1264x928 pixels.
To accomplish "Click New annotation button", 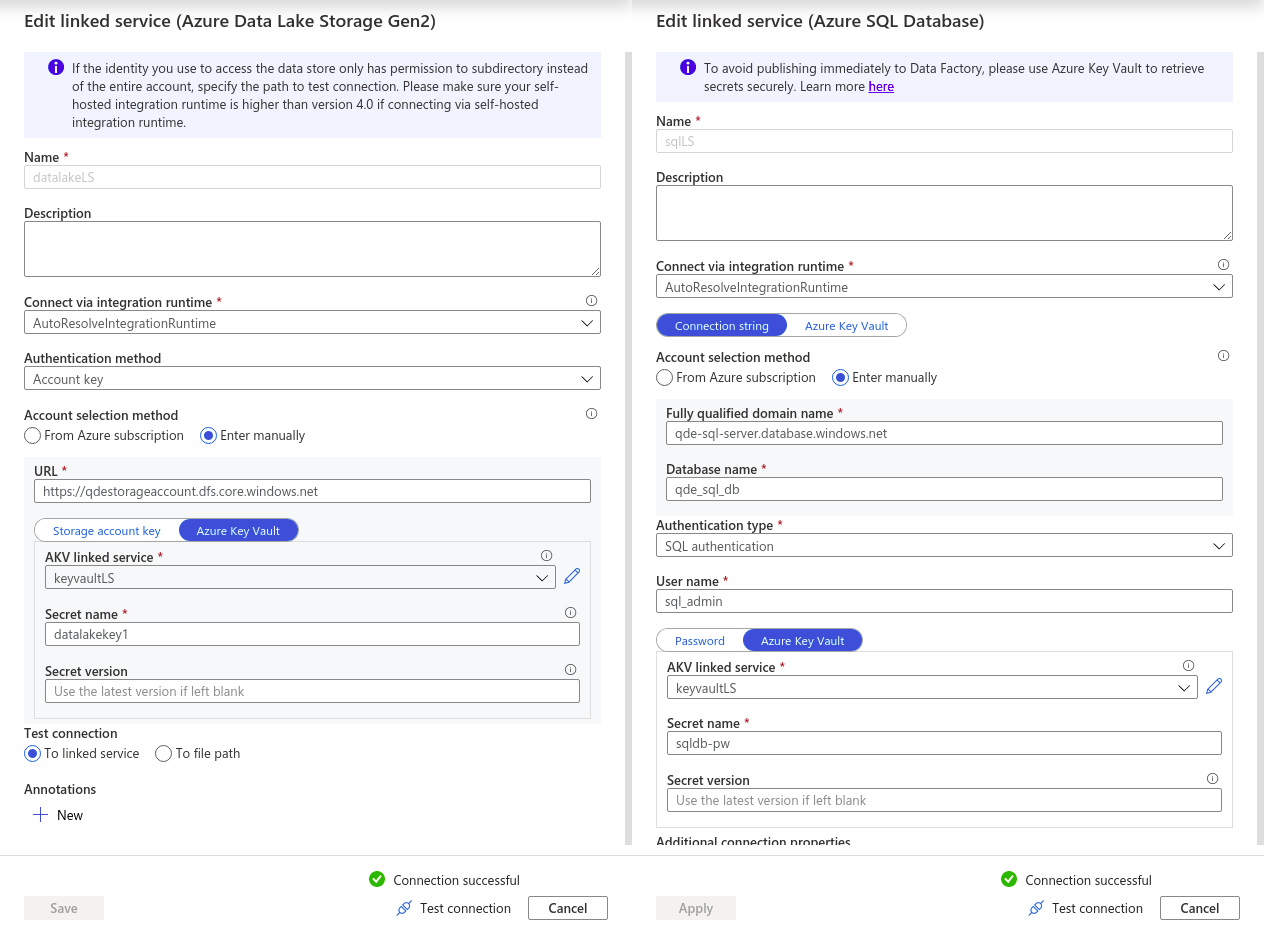I will point(58,815).
